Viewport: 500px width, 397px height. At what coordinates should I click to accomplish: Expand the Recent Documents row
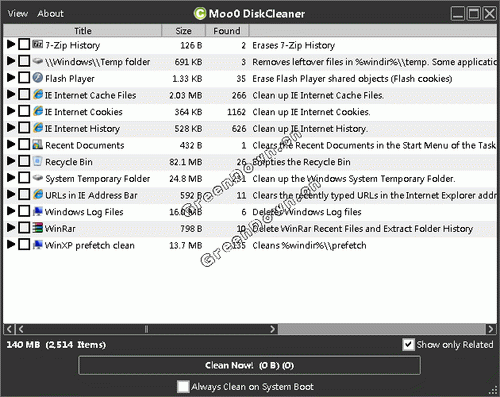point(11,144)
